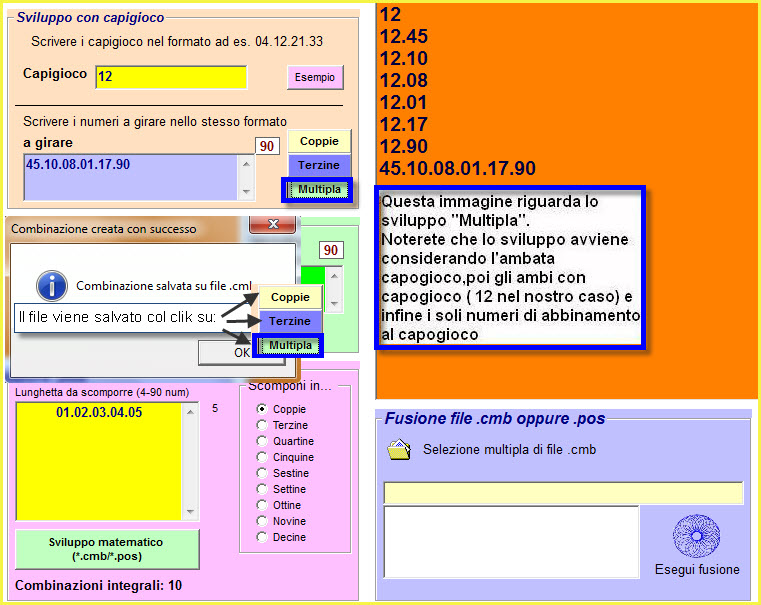Click 'Selezione multipla di file .cmb' label
Image resolution: width=761 pixels, height=605 pixels.
point(509,449)
